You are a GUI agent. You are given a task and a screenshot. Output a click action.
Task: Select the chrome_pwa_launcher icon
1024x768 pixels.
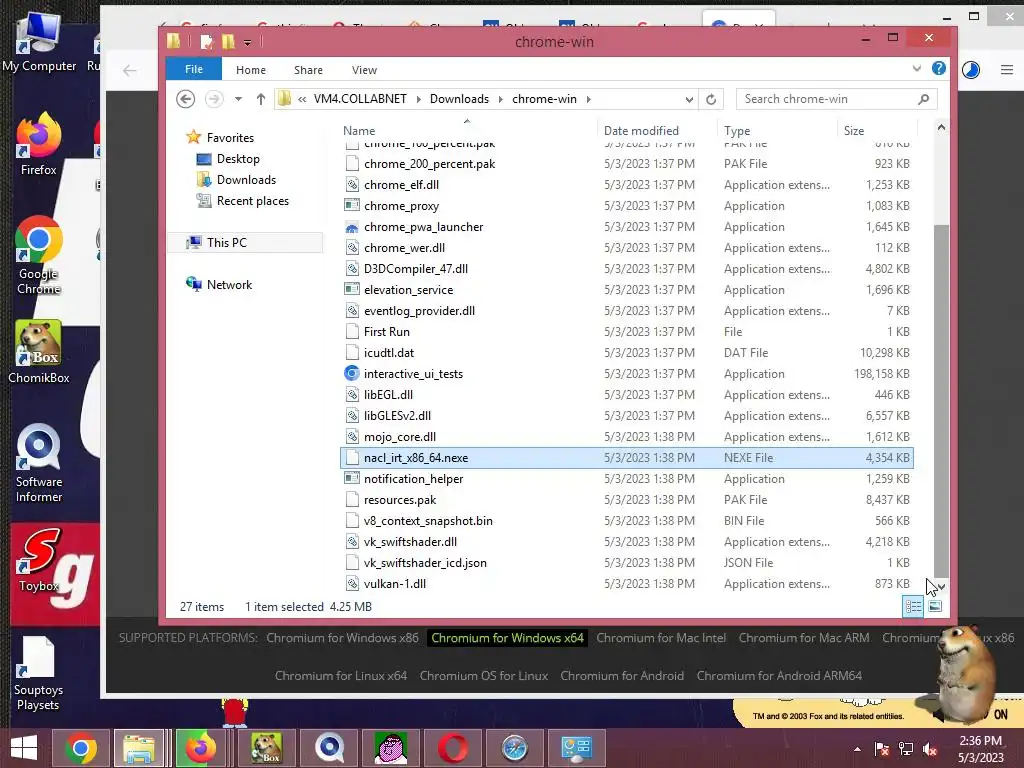[x=352, y=227]
